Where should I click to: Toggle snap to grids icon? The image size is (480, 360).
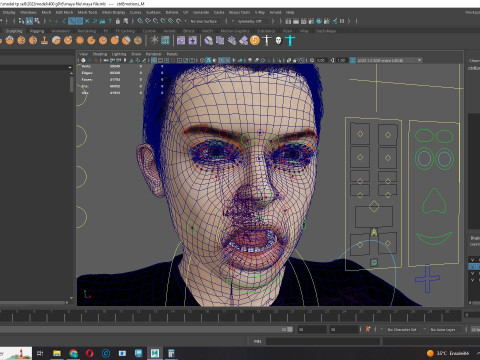tap(140, 21)
